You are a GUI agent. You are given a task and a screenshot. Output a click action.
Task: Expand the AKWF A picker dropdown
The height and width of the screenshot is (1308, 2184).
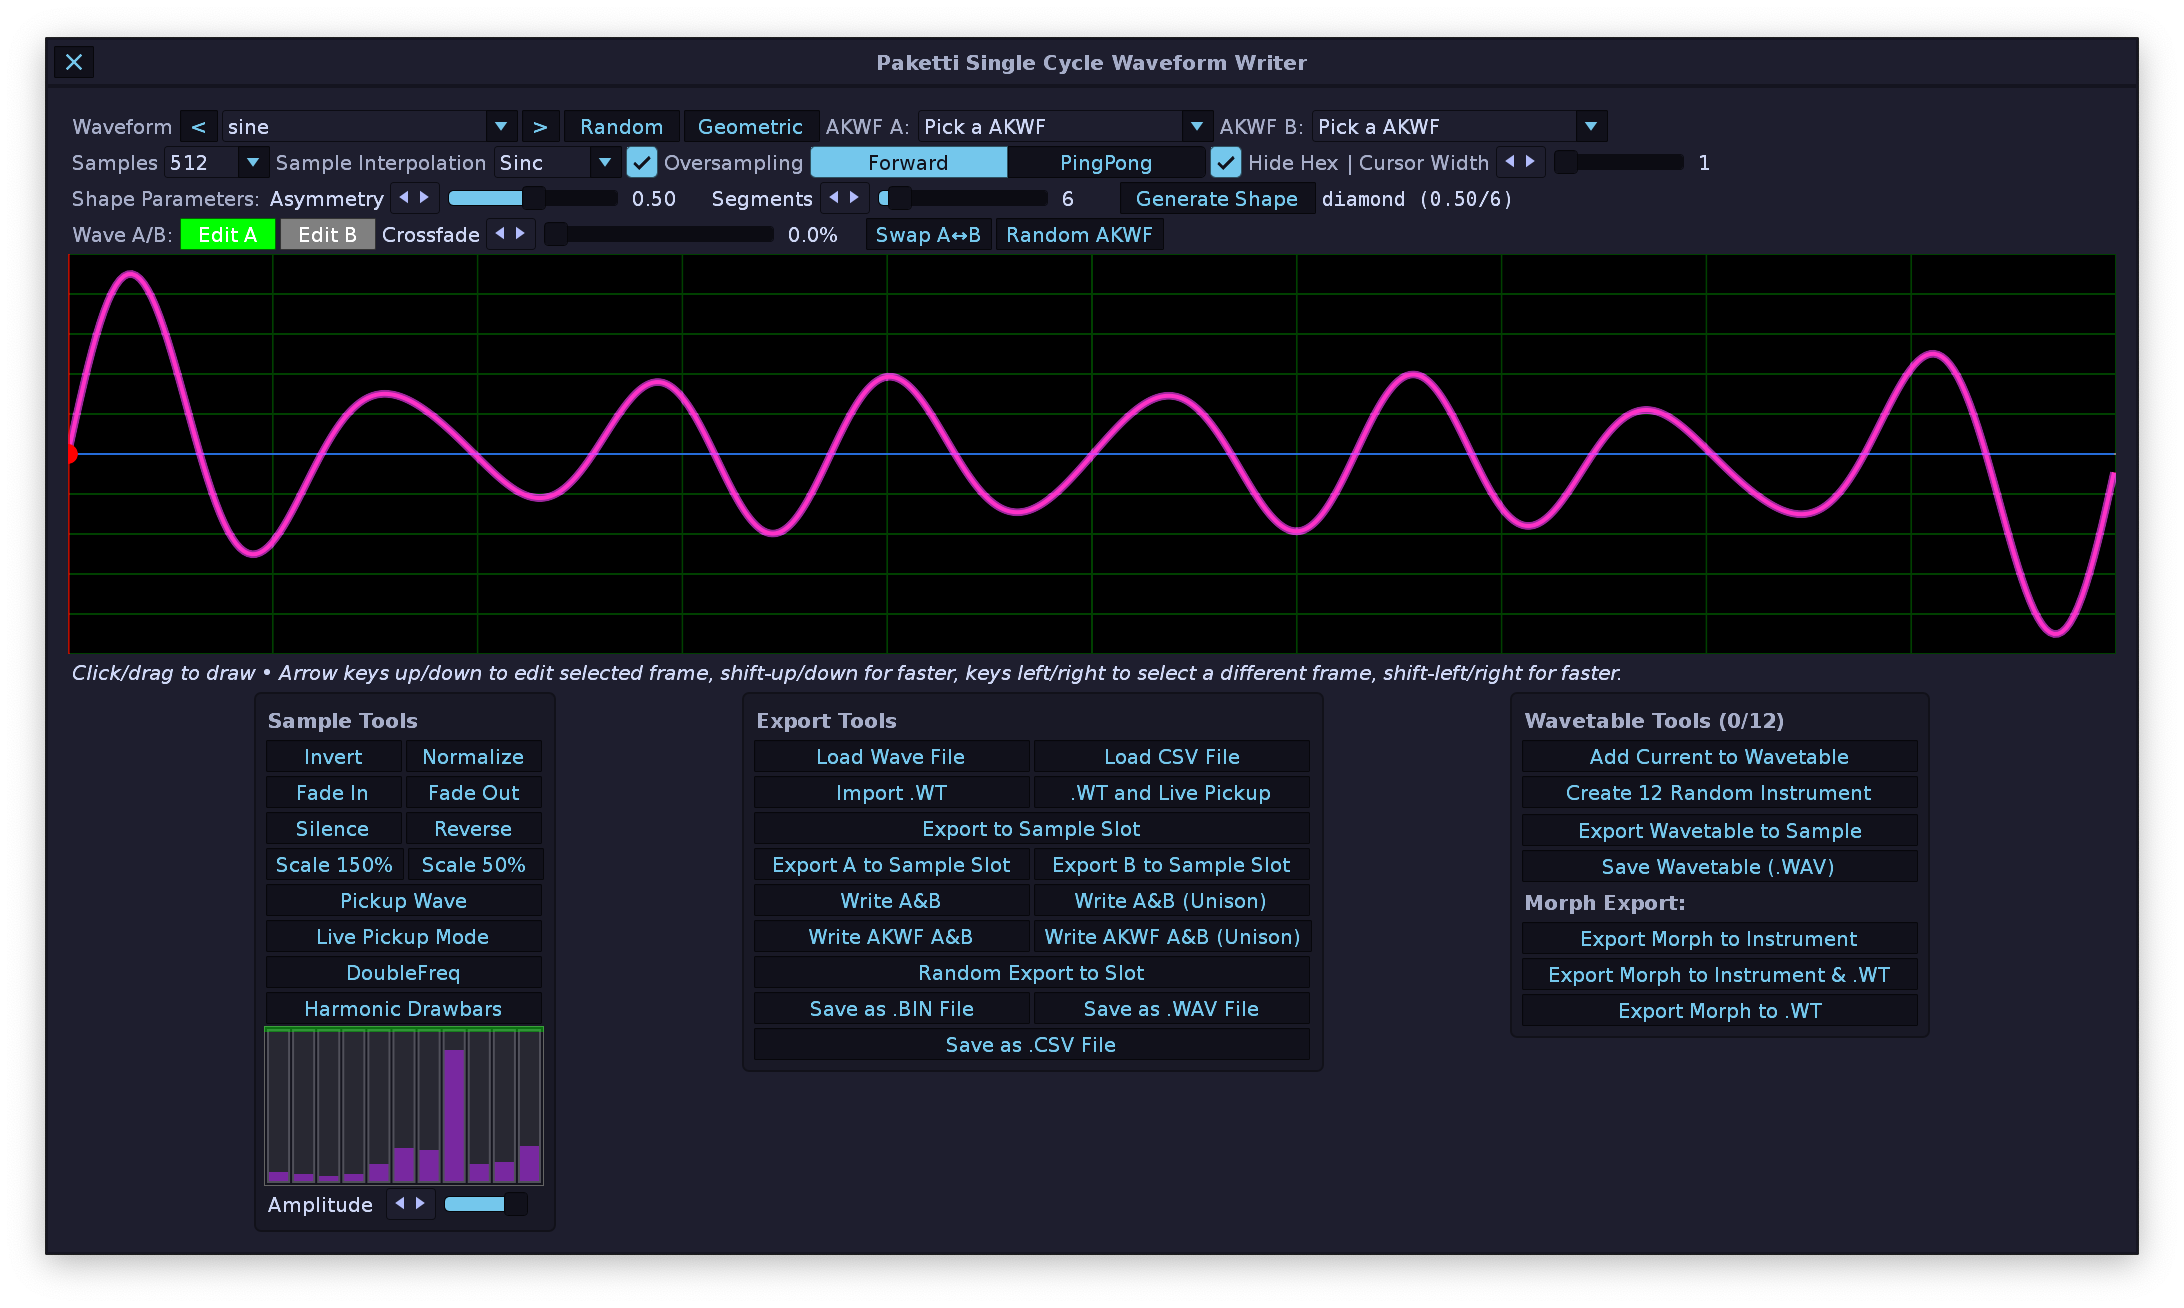tap(1196, 127)
